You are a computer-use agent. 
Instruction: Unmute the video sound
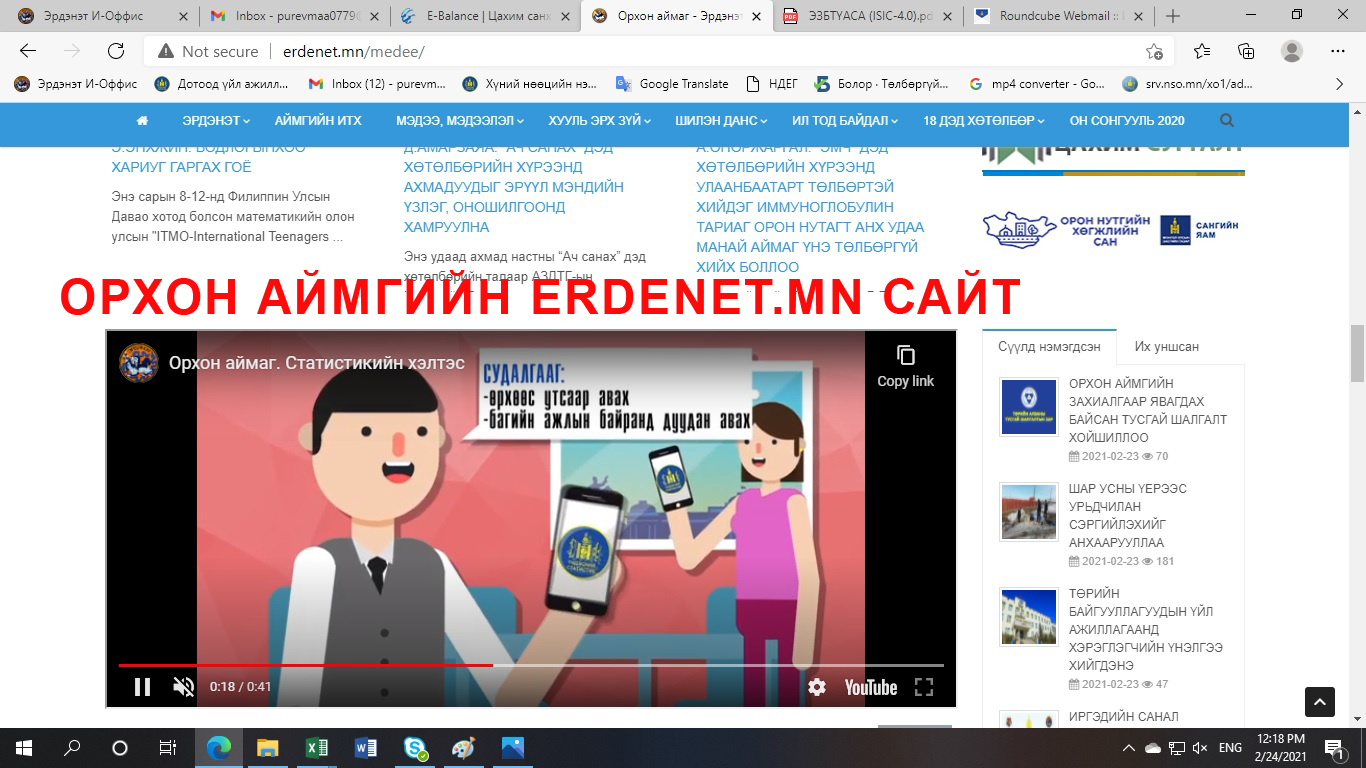point(184,687)
